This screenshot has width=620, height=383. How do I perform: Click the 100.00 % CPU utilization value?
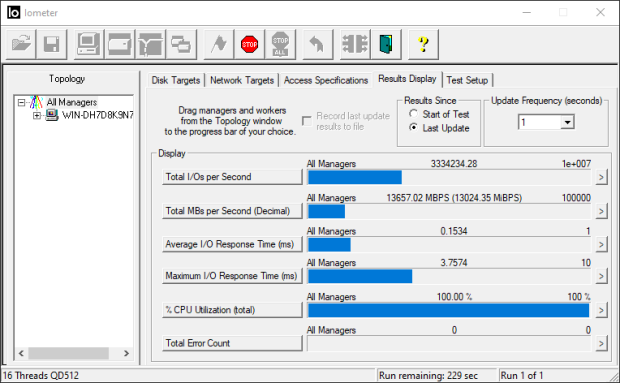(454, 297)
